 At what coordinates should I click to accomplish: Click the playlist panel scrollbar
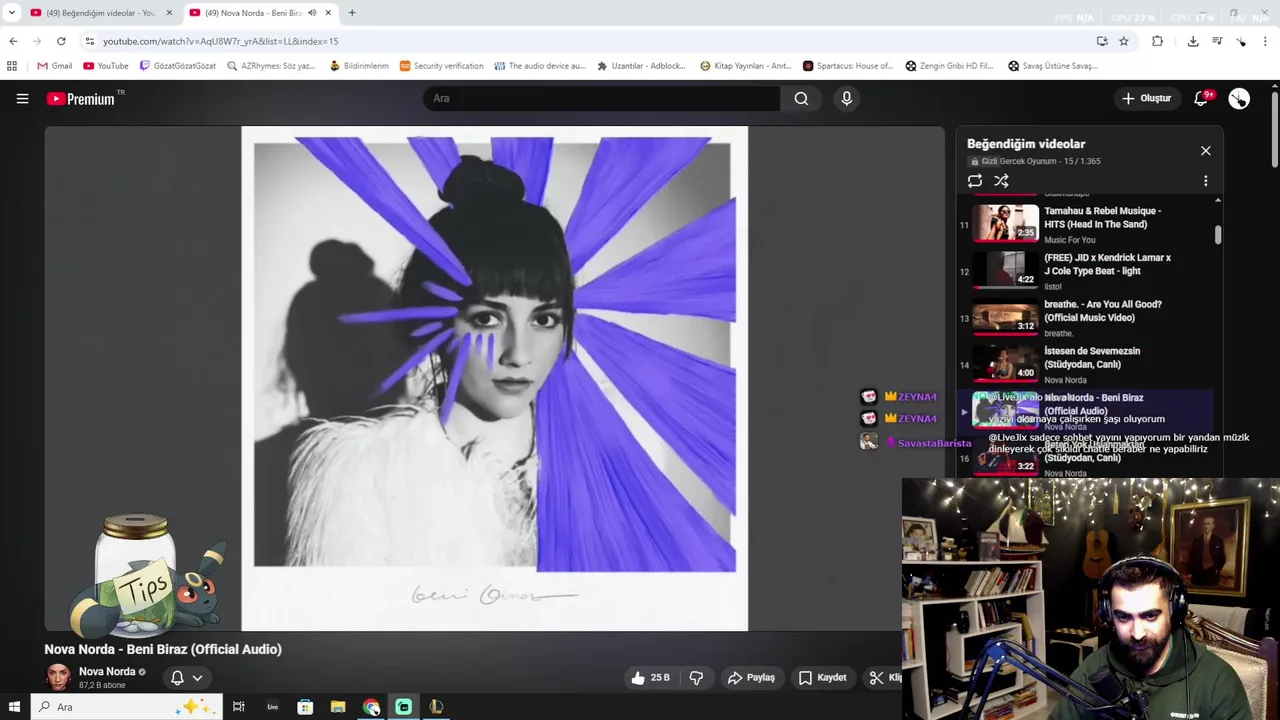(1217, 234)
